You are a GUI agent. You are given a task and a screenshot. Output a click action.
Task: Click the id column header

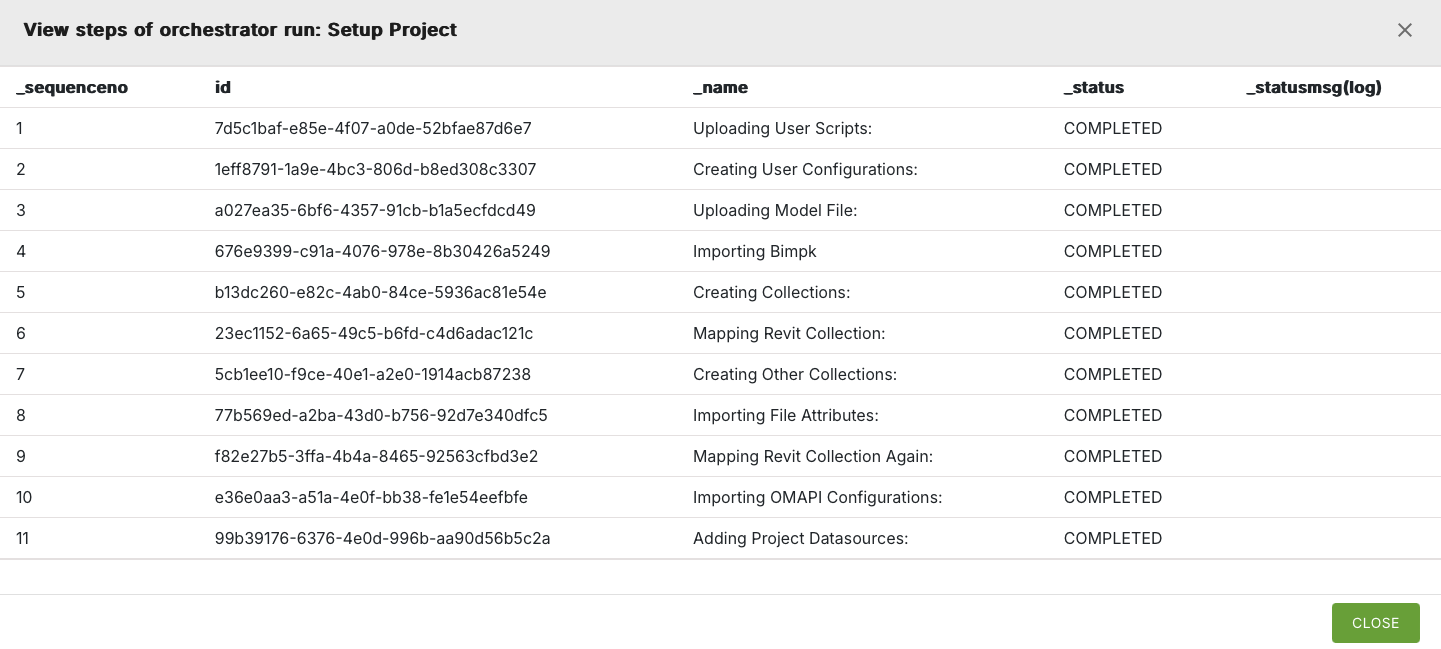223,87
